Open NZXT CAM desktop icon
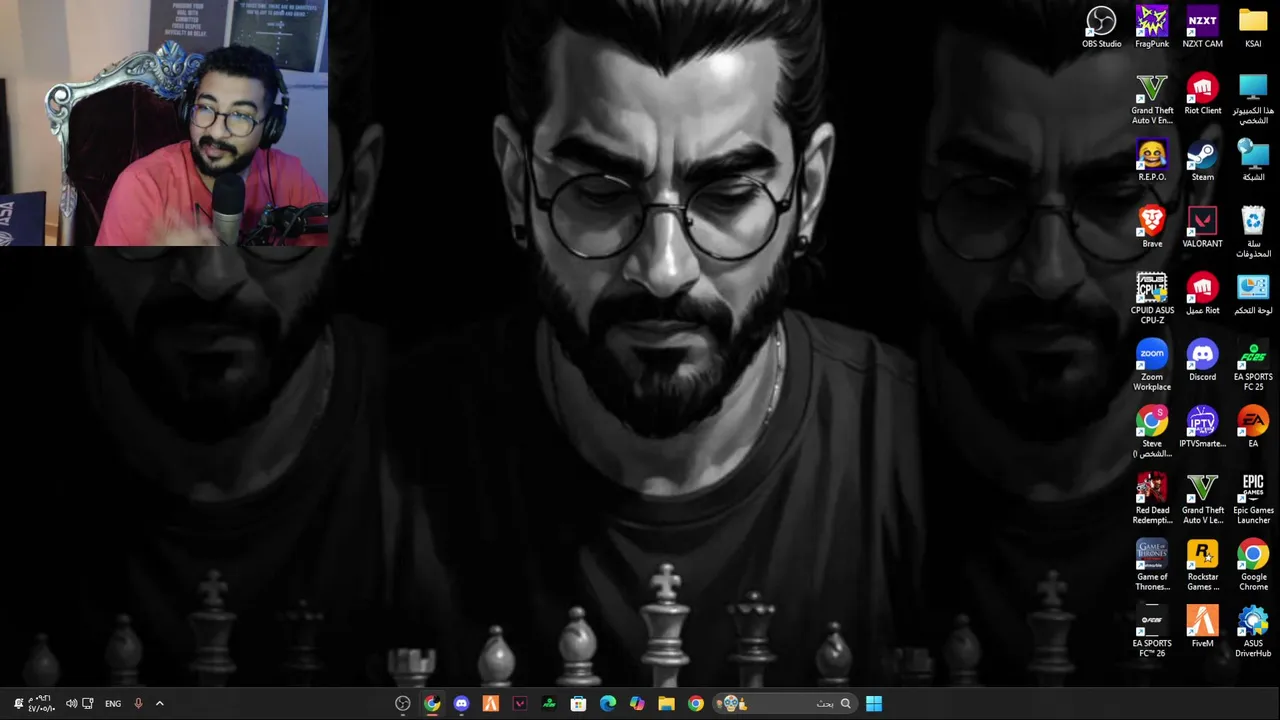This screenshot has height=720, width=1280. 1202,27
